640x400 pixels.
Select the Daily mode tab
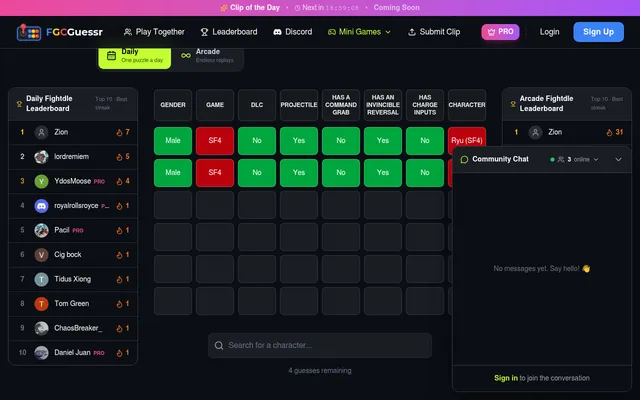[135, 56]
